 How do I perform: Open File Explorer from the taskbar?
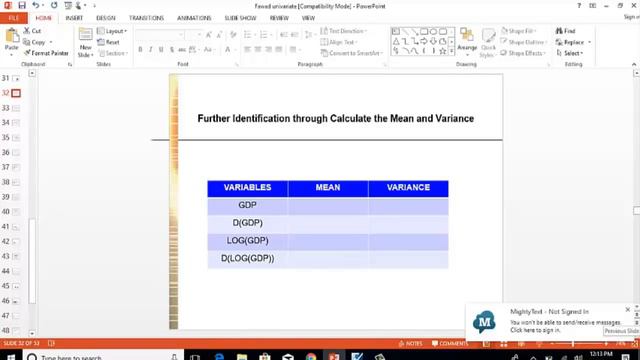click(242, 357)
